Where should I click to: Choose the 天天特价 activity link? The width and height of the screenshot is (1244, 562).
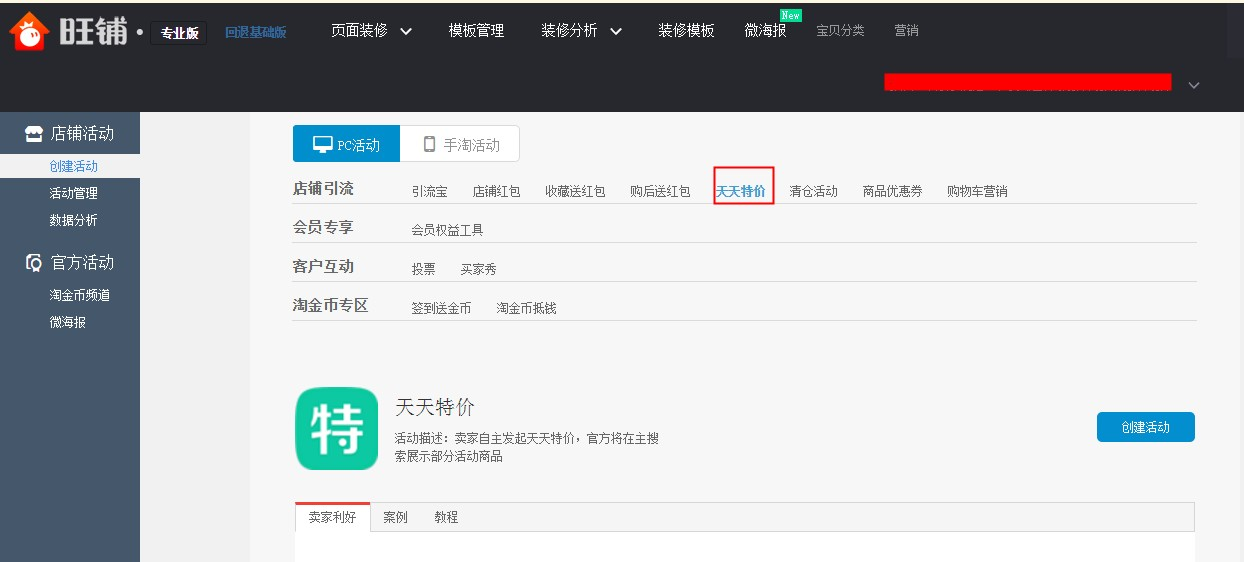(741, 191)
